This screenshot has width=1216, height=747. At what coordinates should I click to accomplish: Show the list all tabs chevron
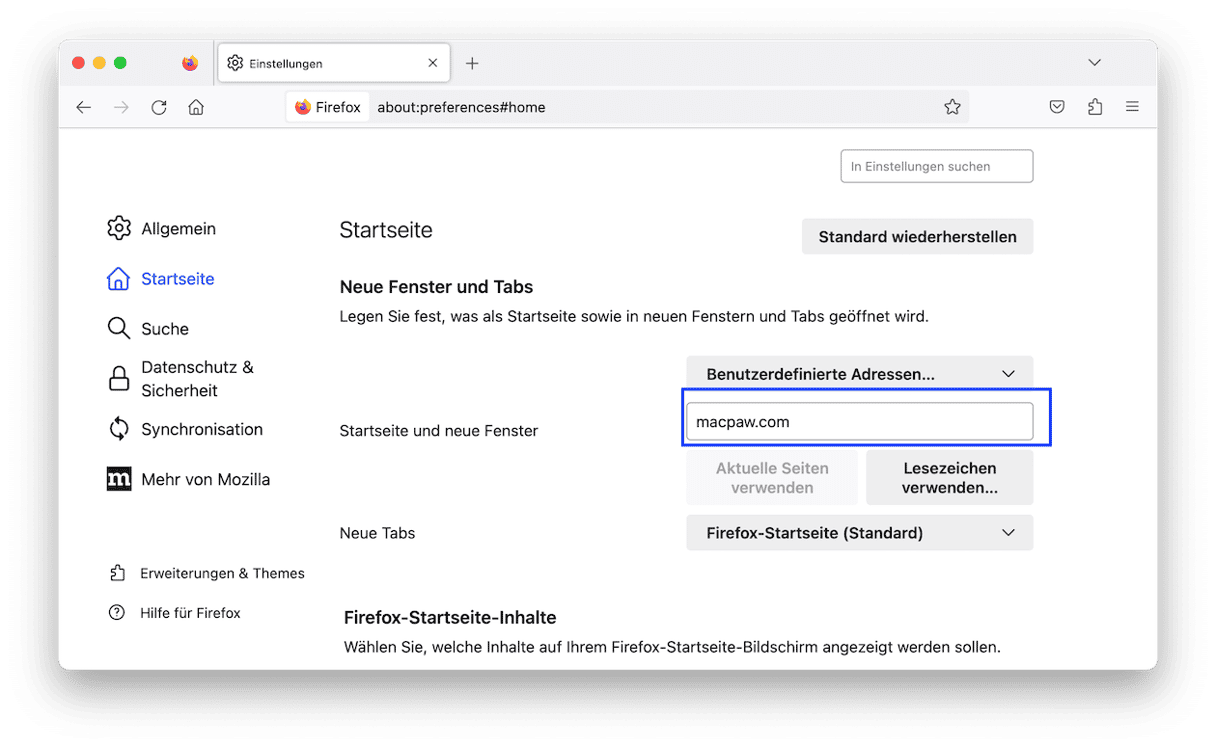[x=1095, y=63]
